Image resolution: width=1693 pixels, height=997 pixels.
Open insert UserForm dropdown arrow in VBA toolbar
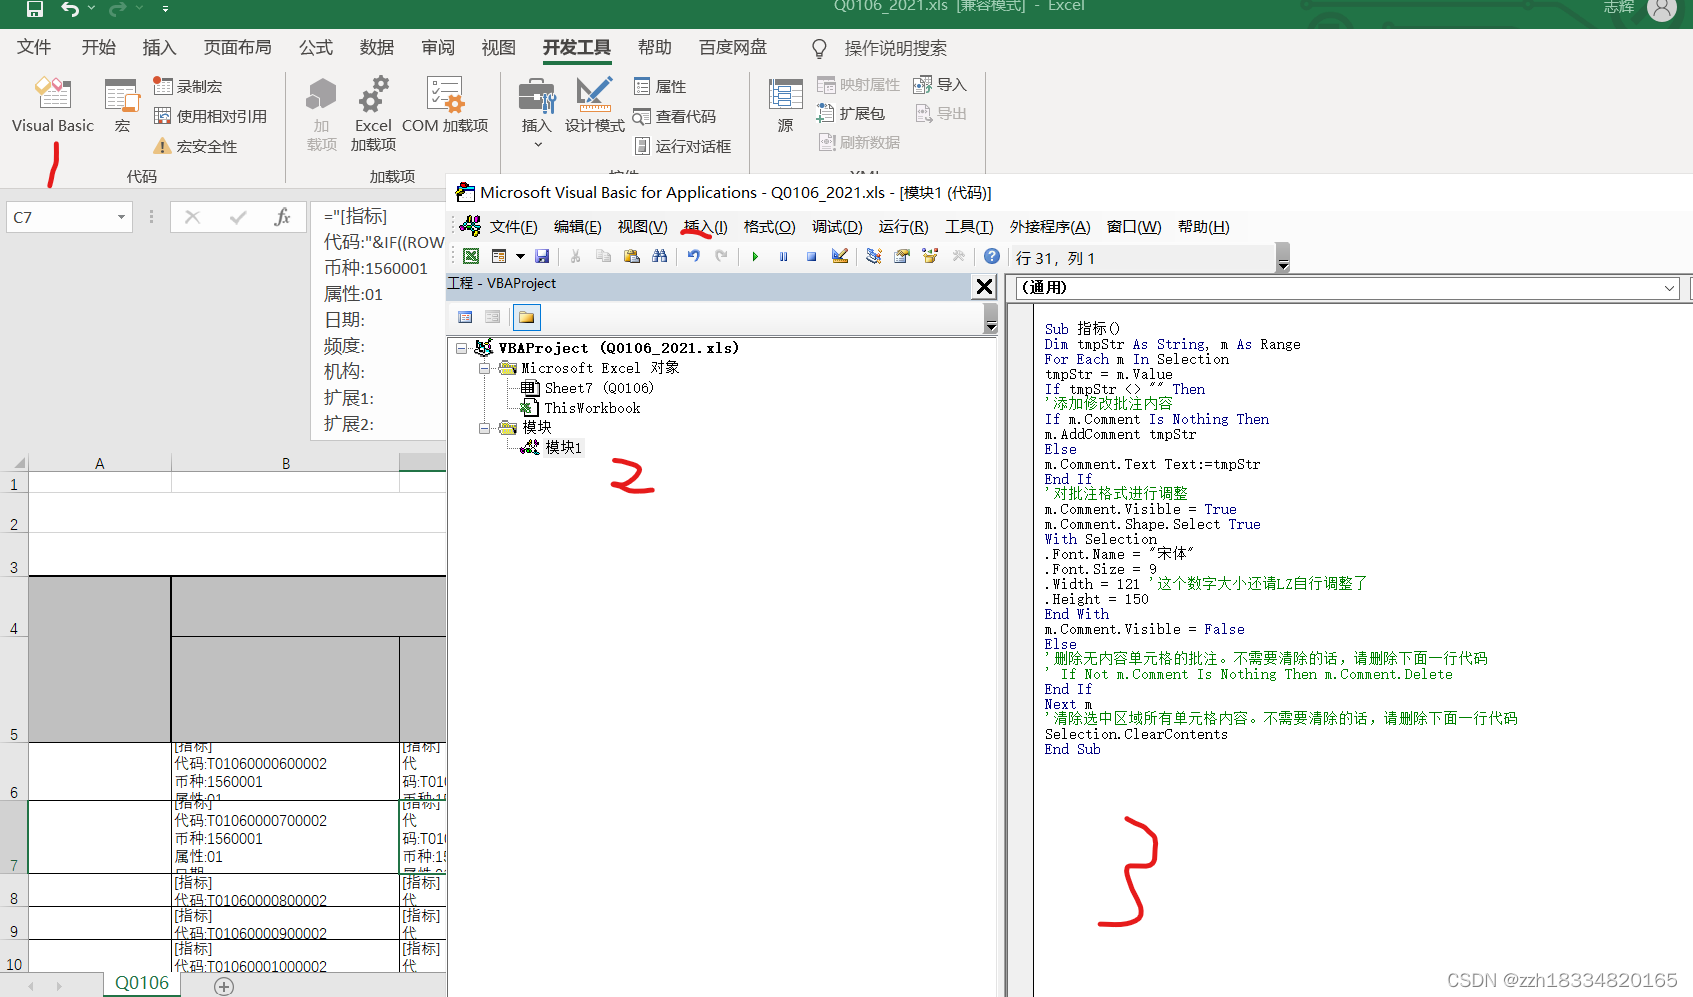pos(520,257)
